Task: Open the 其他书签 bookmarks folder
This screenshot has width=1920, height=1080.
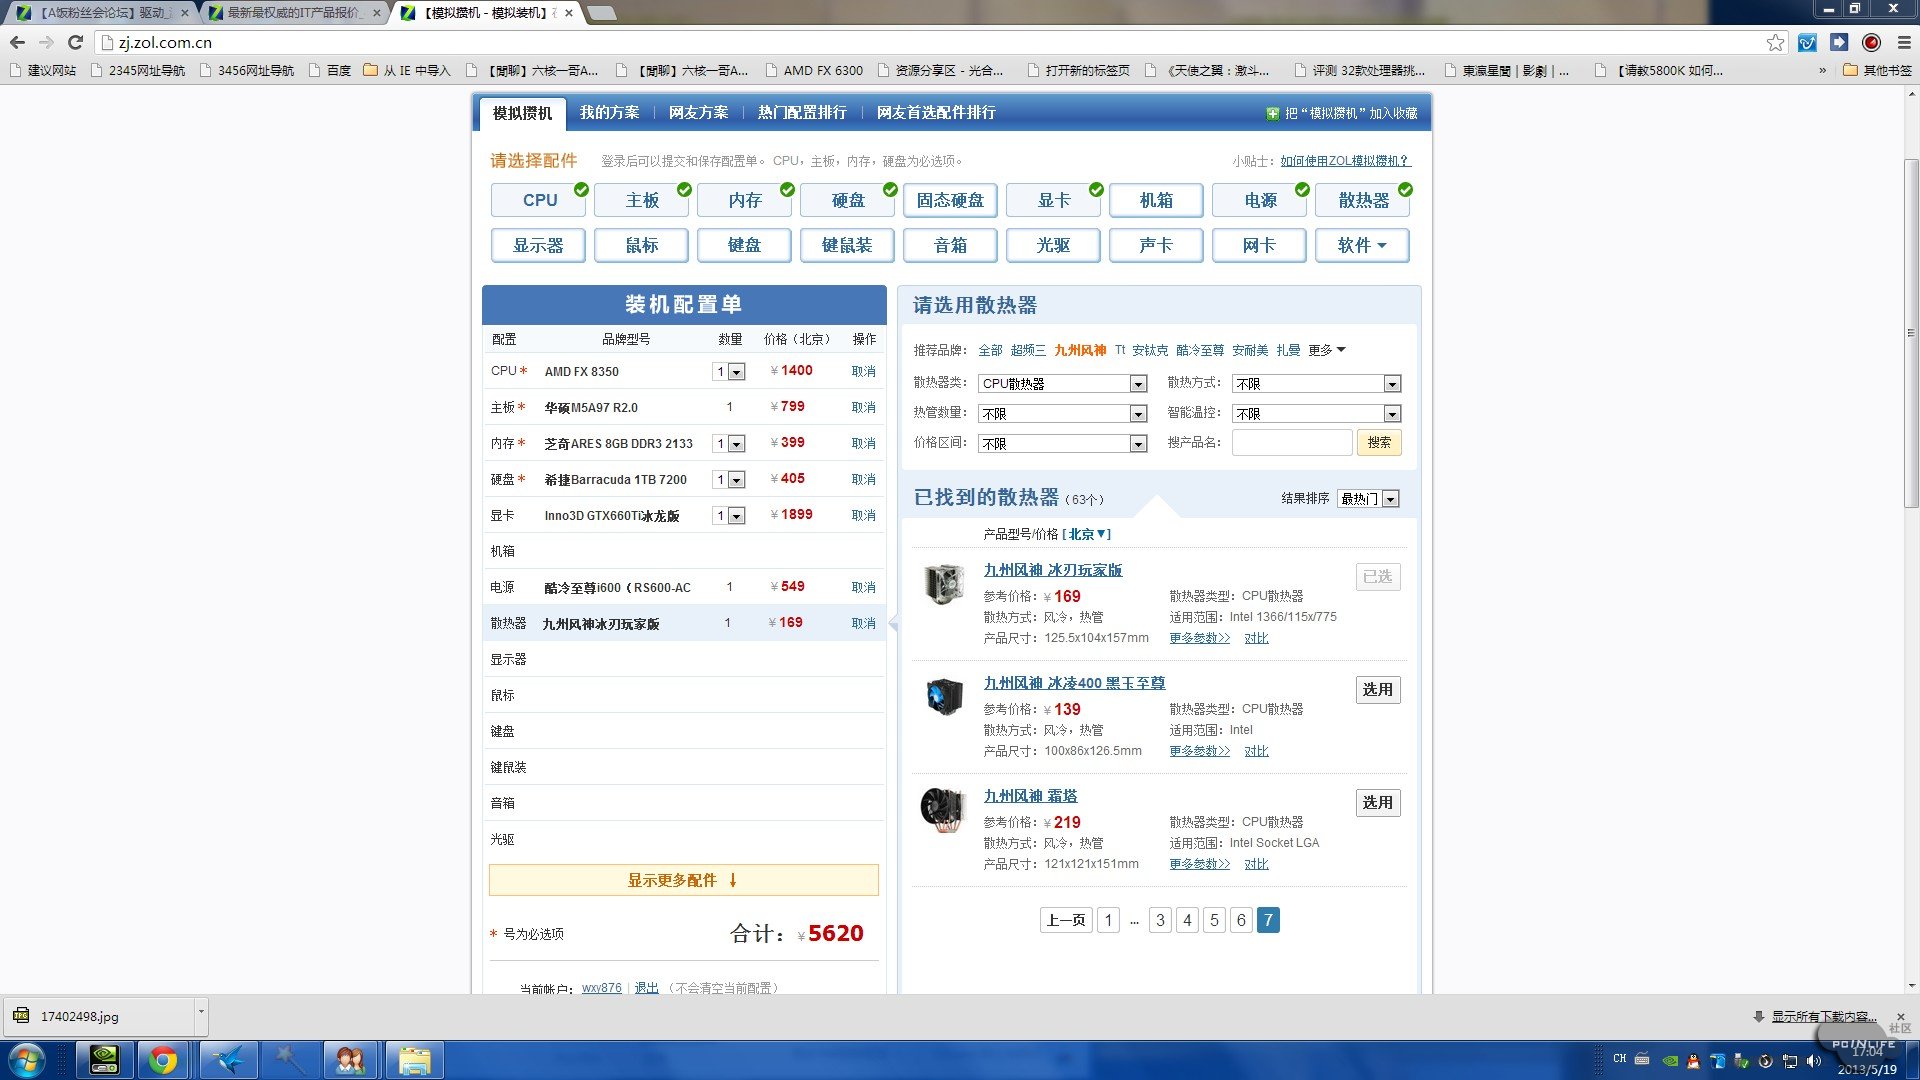Action: (1877, 70)
